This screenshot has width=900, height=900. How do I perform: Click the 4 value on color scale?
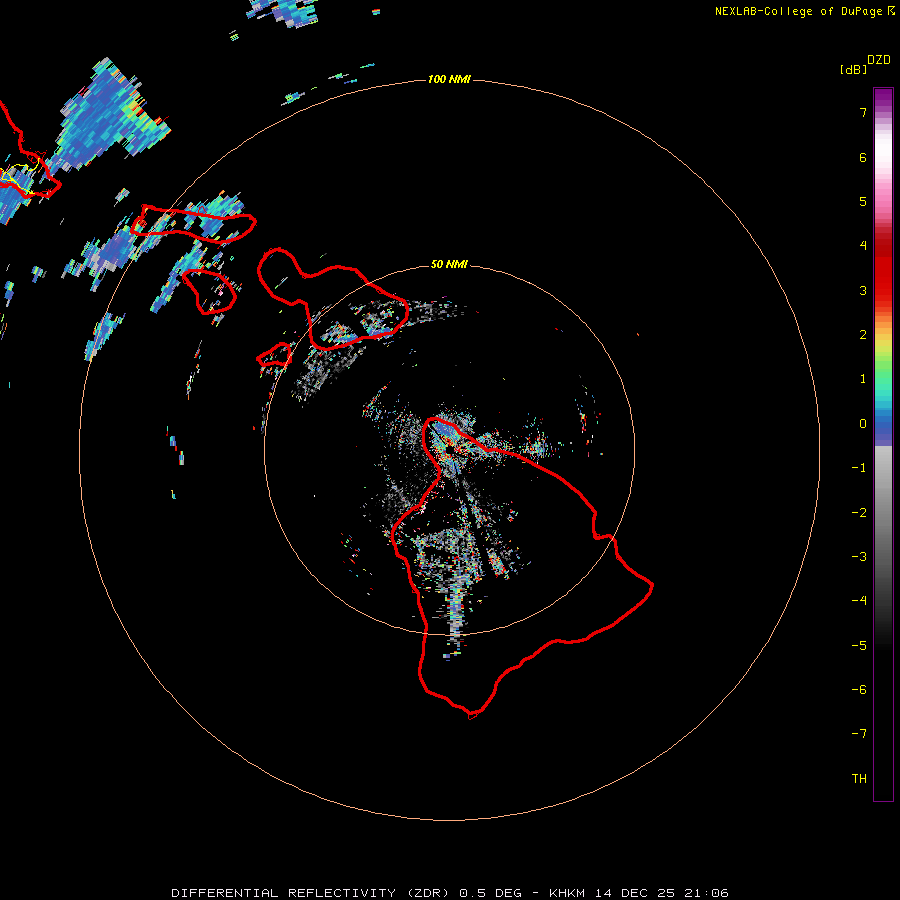863,246
